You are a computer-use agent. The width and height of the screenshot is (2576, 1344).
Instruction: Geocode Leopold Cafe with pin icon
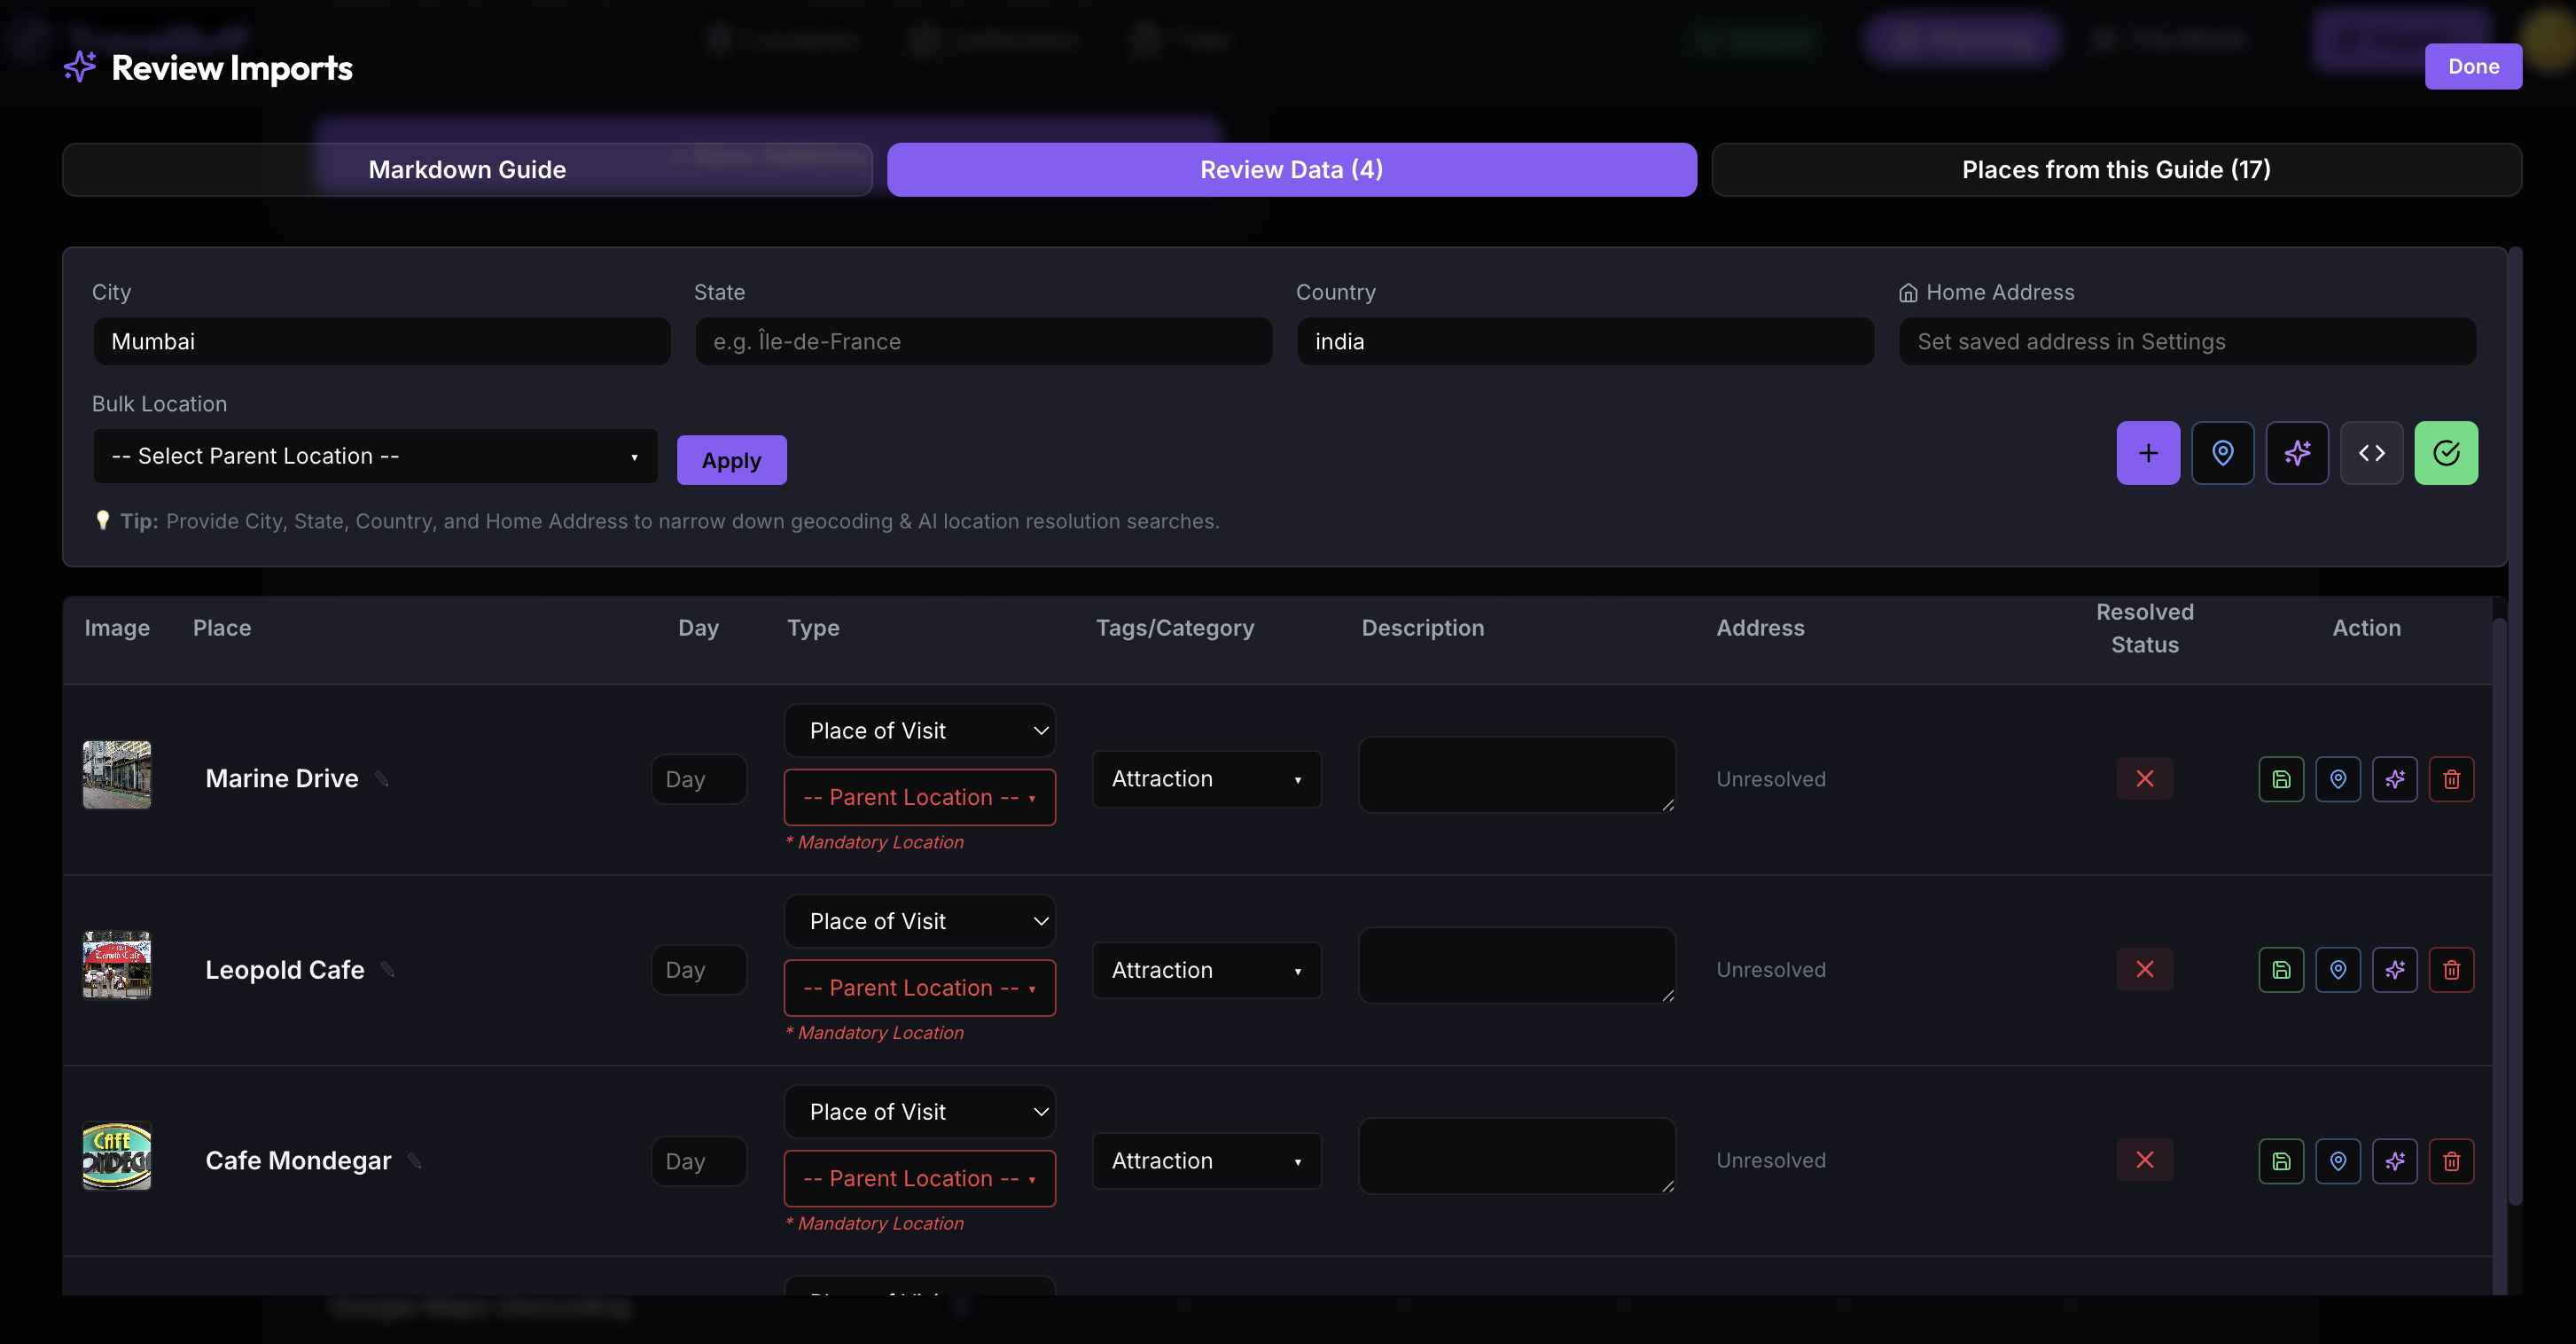click(2338, 970)
